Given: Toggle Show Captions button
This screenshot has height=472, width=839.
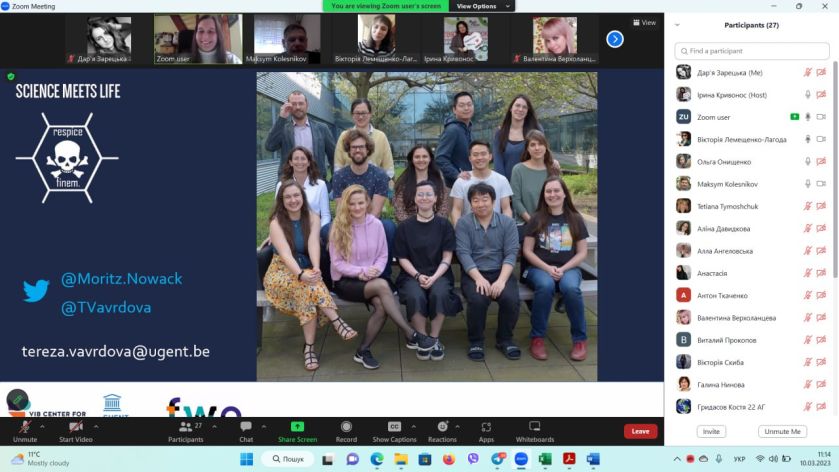Looking at the screenshot, I should coord(394,427).
